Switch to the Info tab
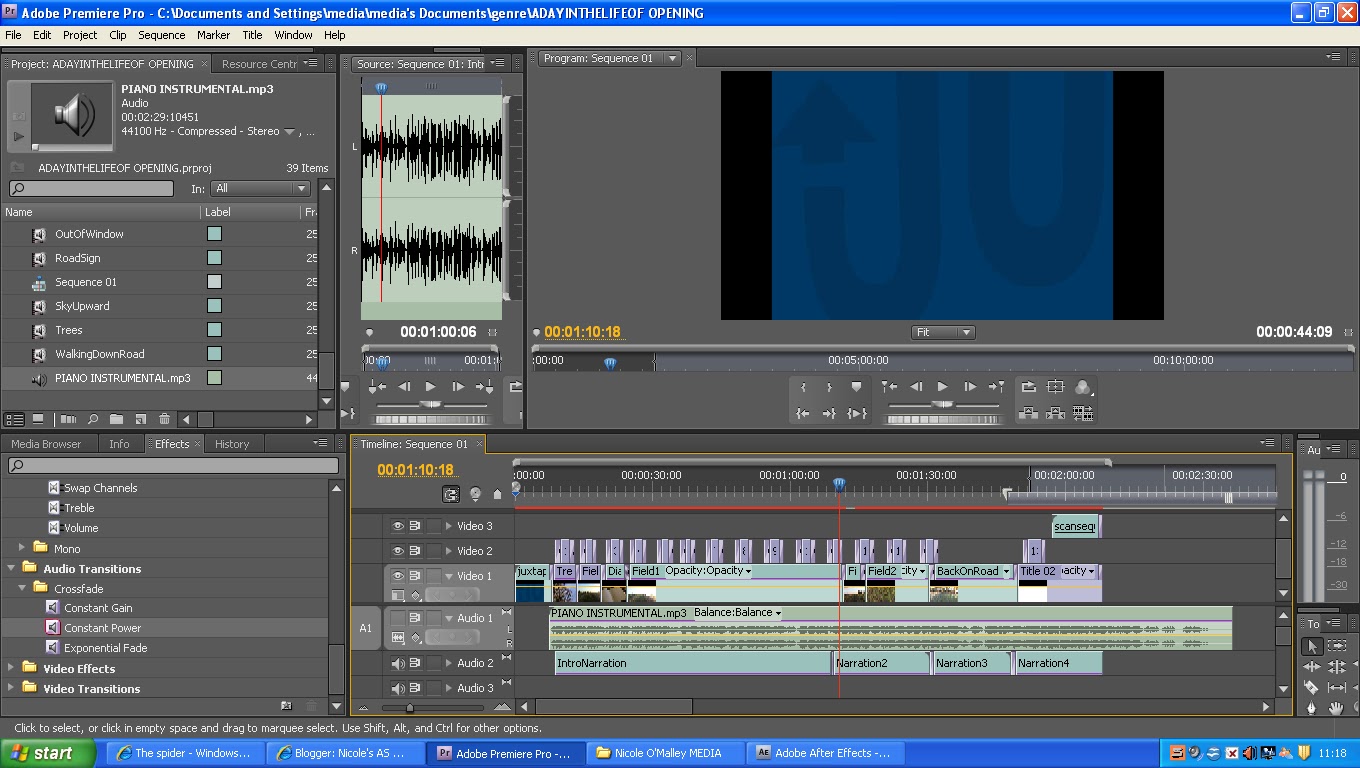Screen dimensions: 1360x768 pos(119,444)
